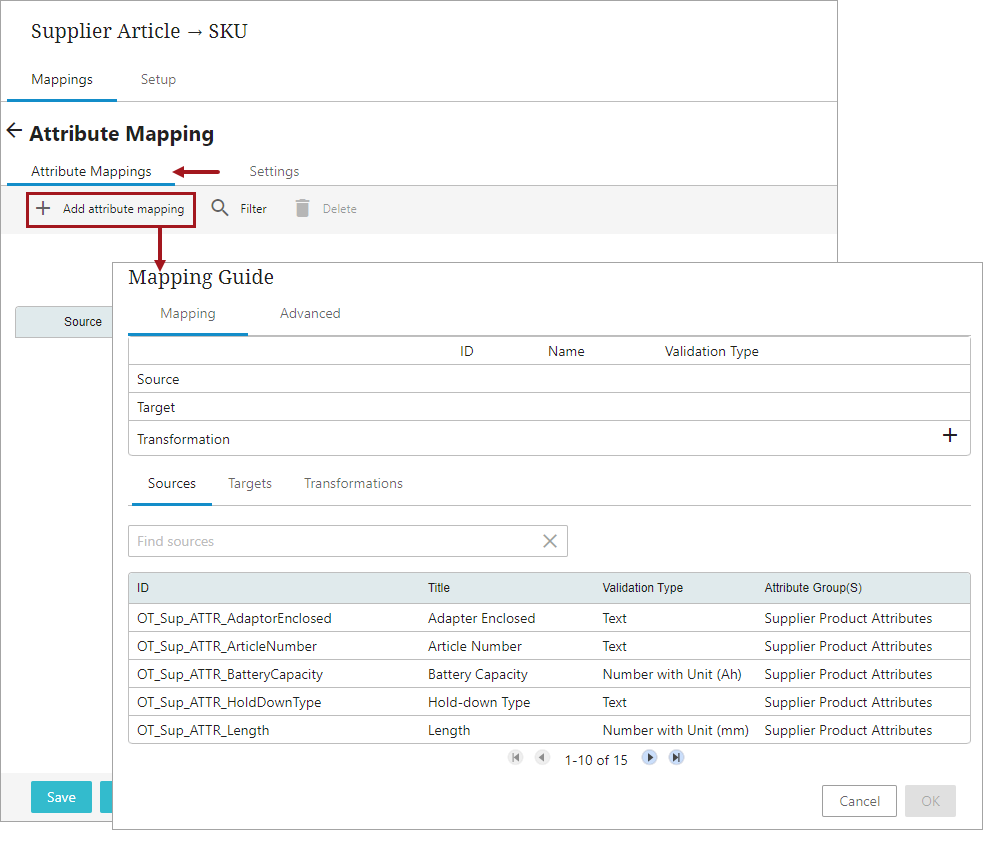Go to the previous page of sources
The height and width of the screenshot is (849, 983).
point(542,758)
